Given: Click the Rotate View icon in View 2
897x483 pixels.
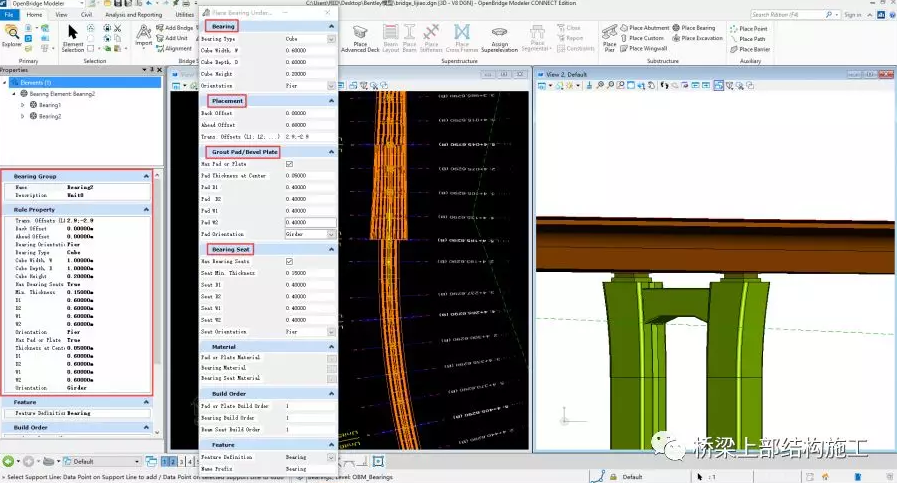Looking at the screenshot, I should (x=641, y=85).
